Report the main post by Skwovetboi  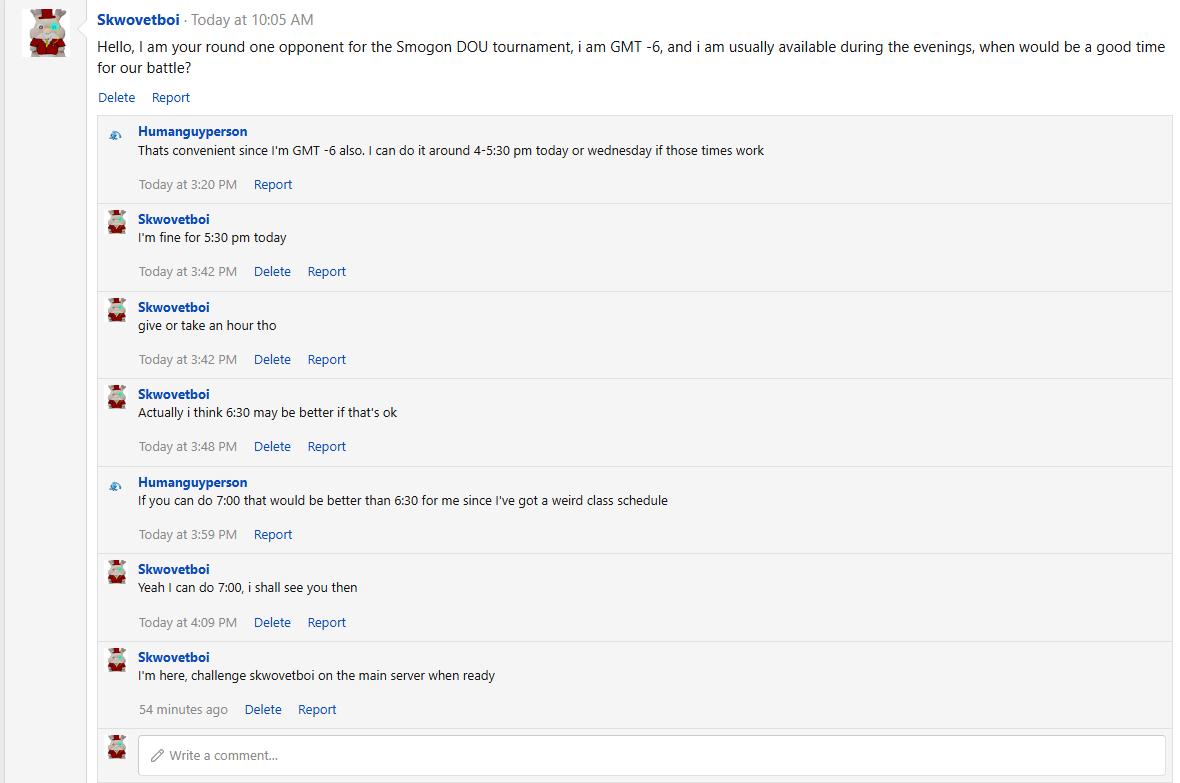click(171, 98)
